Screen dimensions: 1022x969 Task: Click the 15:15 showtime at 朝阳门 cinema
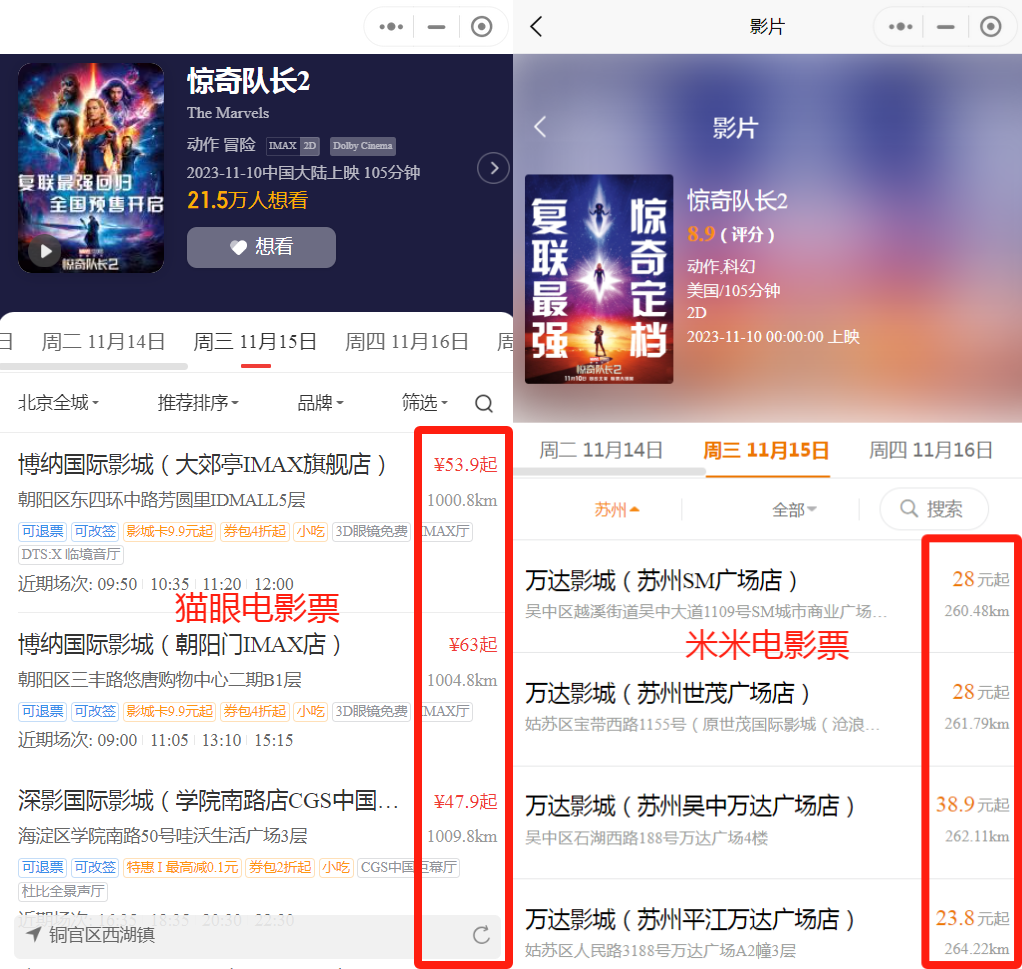click(x=274, y=740)
